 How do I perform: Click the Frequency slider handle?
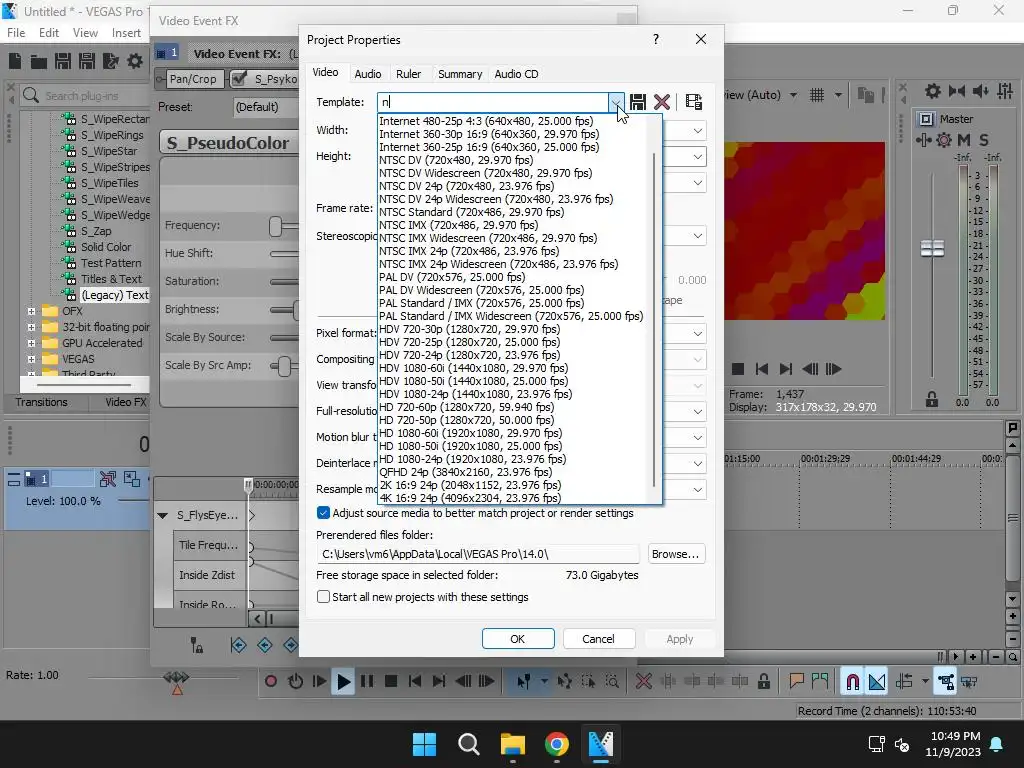[x=276, y=226]
